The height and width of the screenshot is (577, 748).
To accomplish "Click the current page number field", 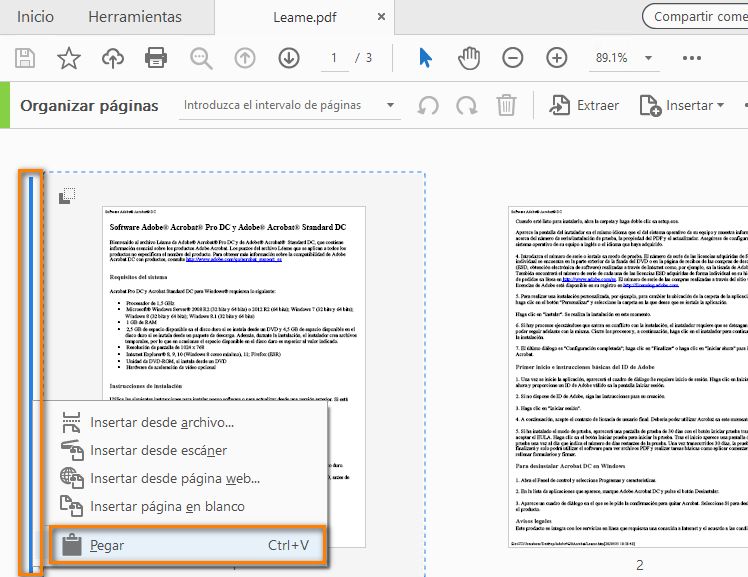I will [334, 58].
